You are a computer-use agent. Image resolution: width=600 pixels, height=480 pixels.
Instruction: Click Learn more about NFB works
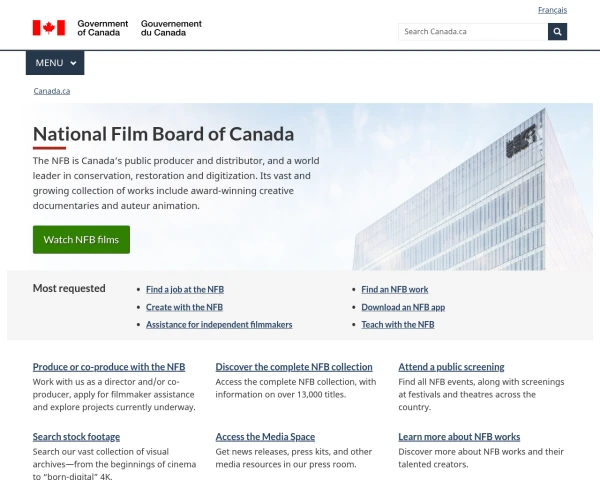point(459,437)
